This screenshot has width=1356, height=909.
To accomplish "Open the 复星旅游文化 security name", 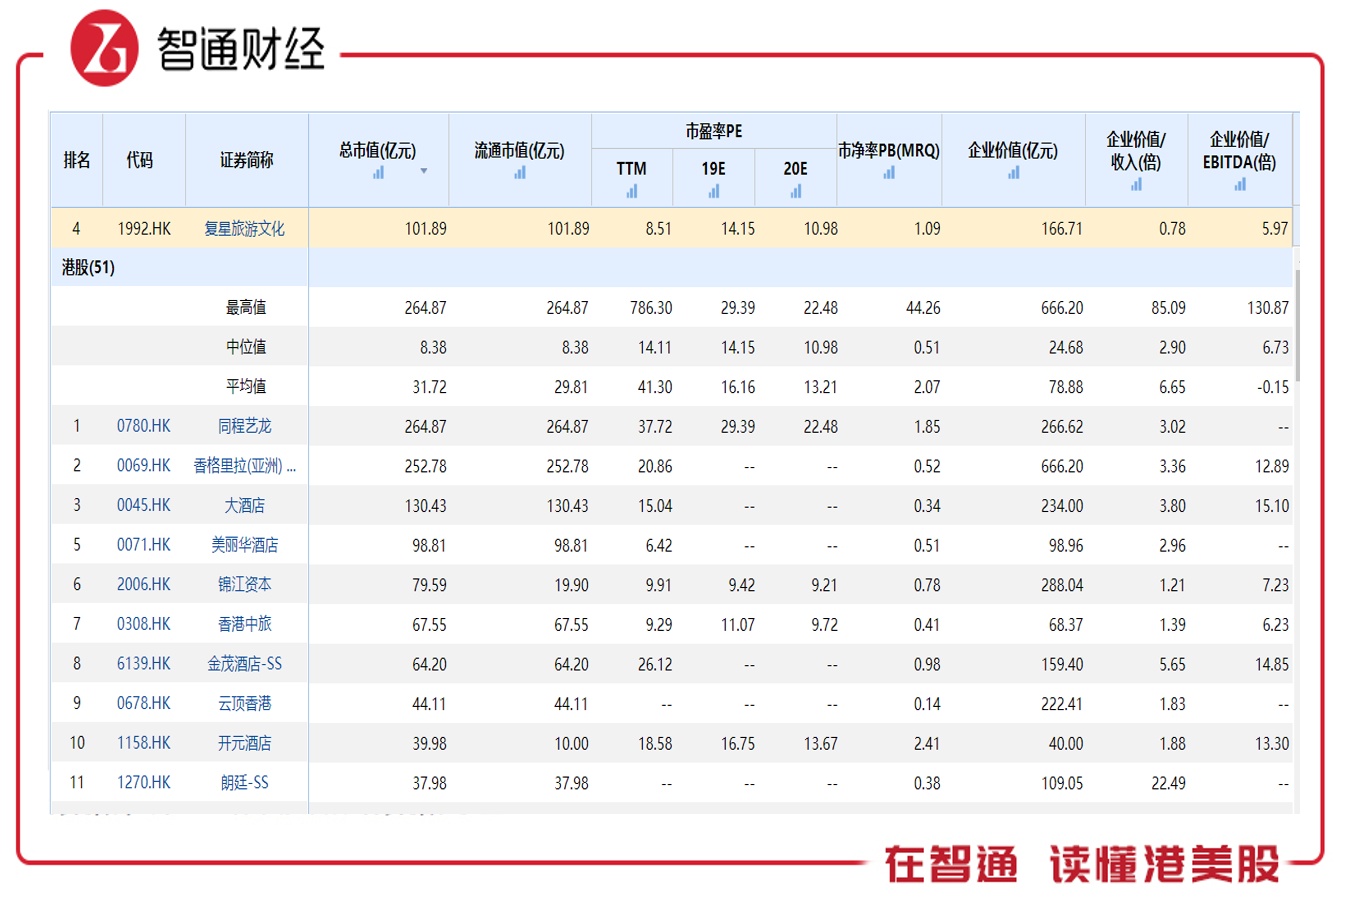I will click(x=245, y=229).
